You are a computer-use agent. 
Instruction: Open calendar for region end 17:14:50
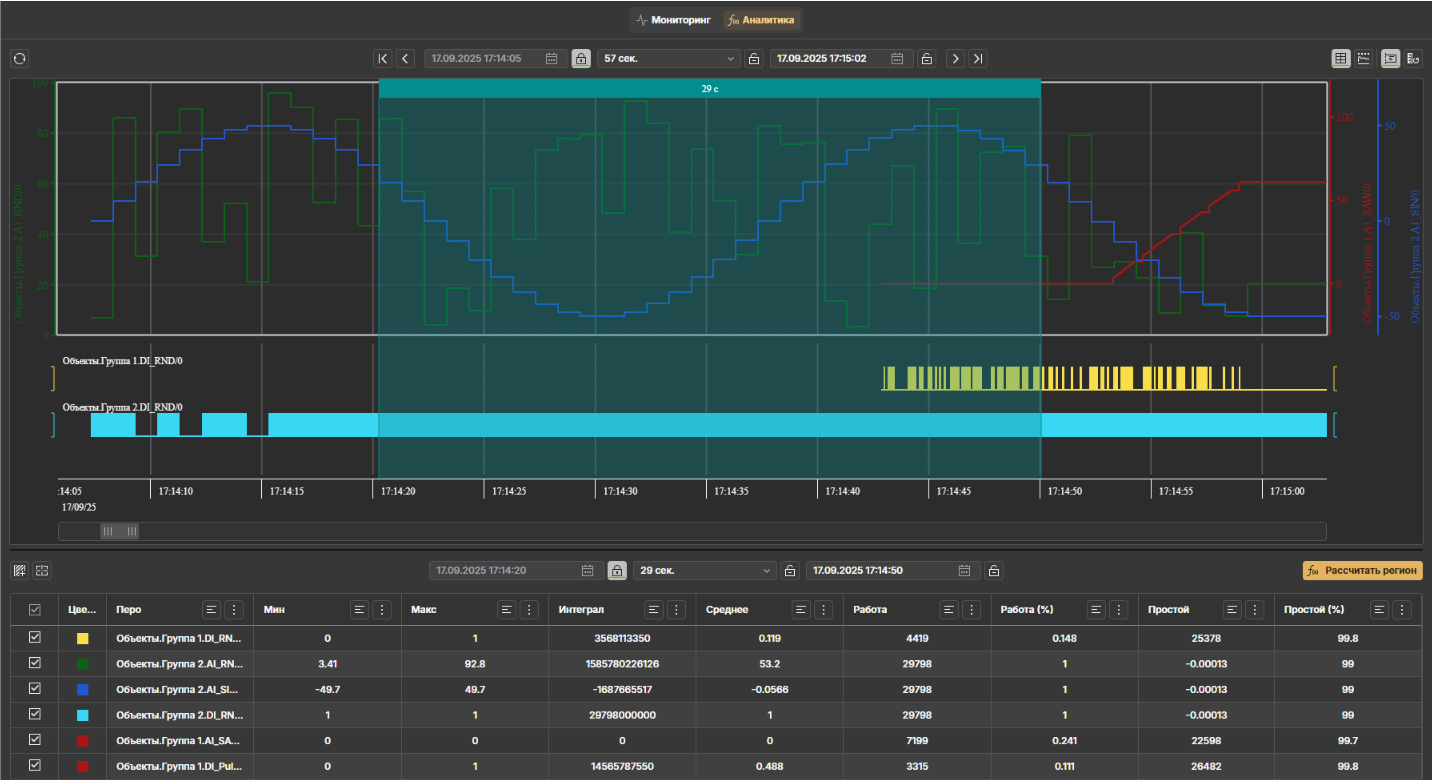pos(964,571)
